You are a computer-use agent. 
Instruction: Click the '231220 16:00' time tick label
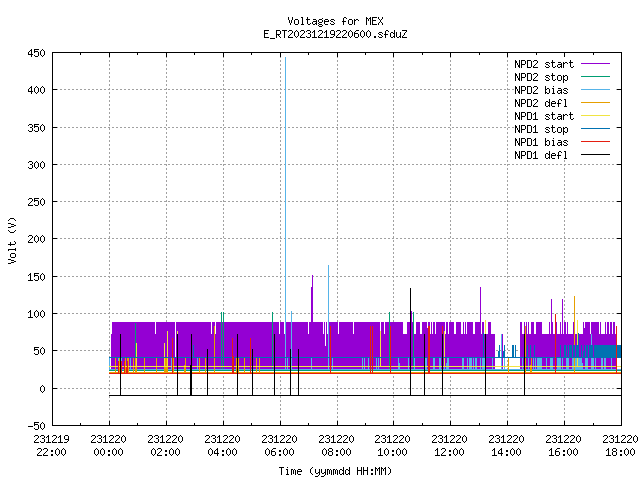pyautogui.click(x=563, y=446)
